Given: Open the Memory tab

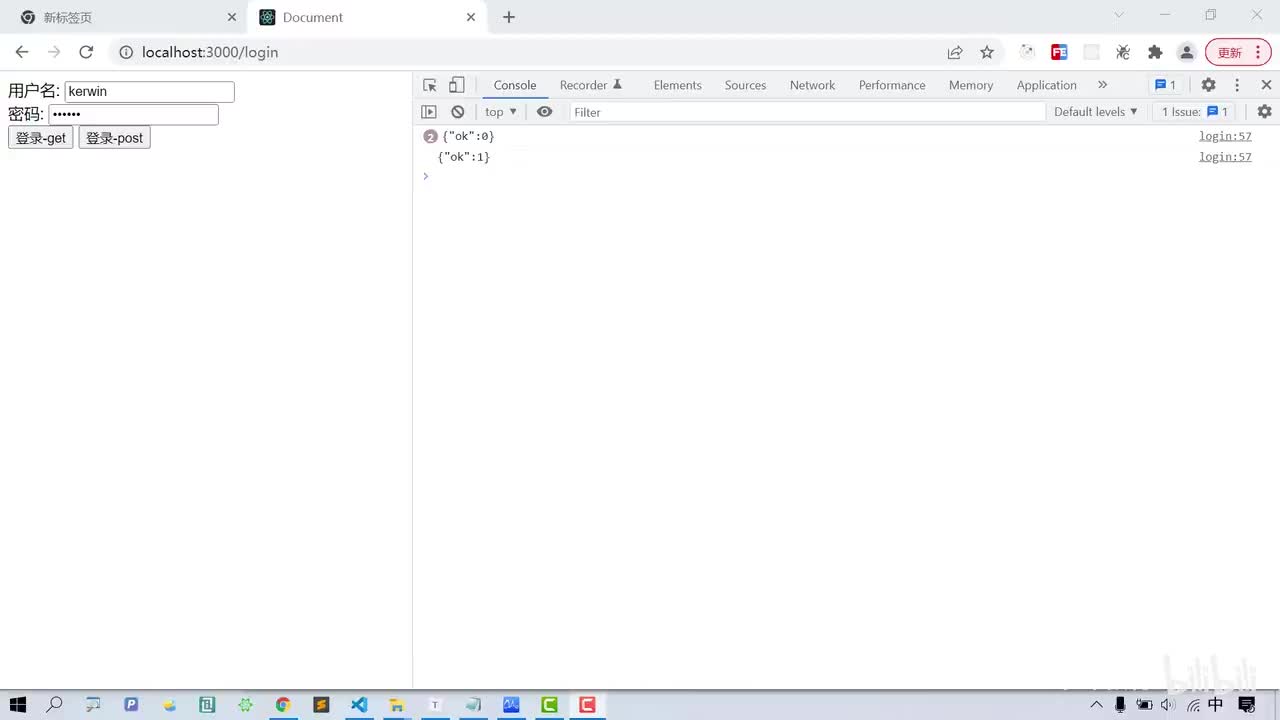Looking at the screenshot, I should pyautogui.click(x=971, y=85).
